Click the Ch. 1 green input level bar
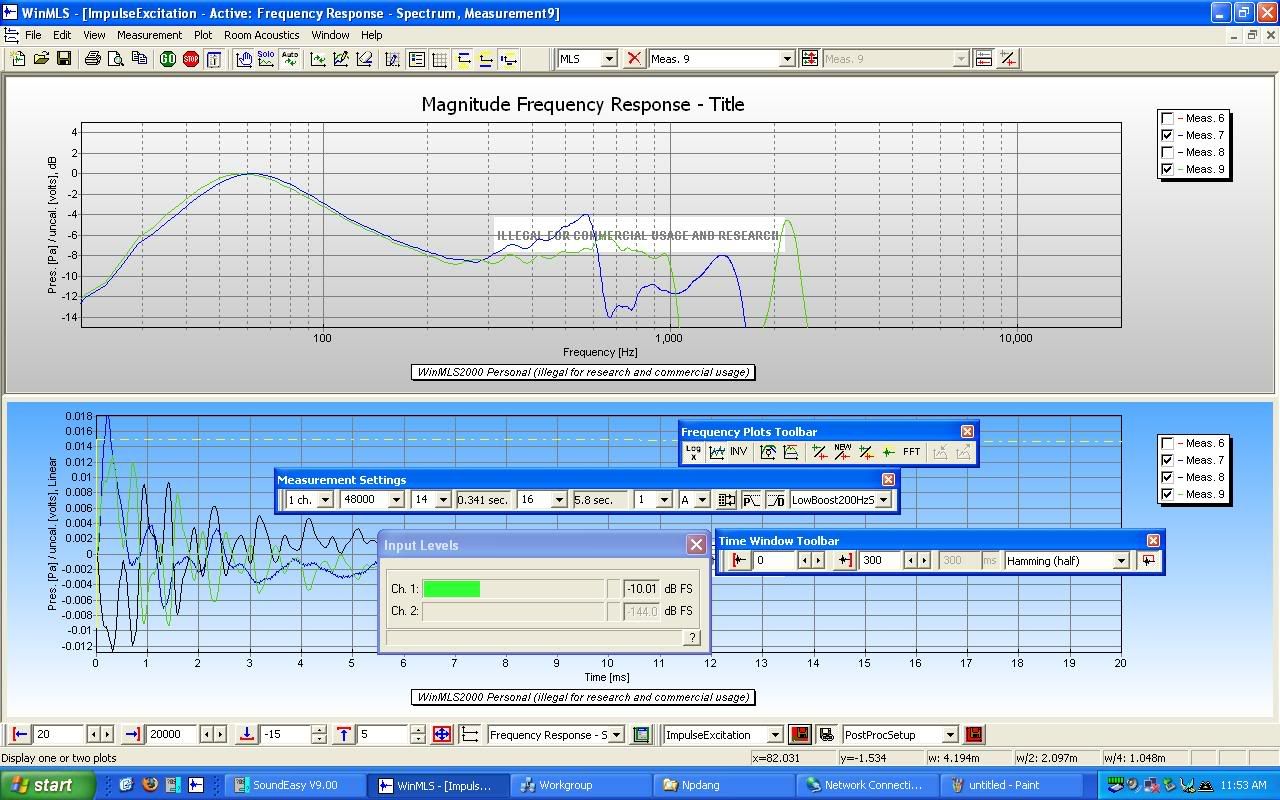Viewport: 1280px width, 800px height. pyautogui.click(x=451, y=589)
